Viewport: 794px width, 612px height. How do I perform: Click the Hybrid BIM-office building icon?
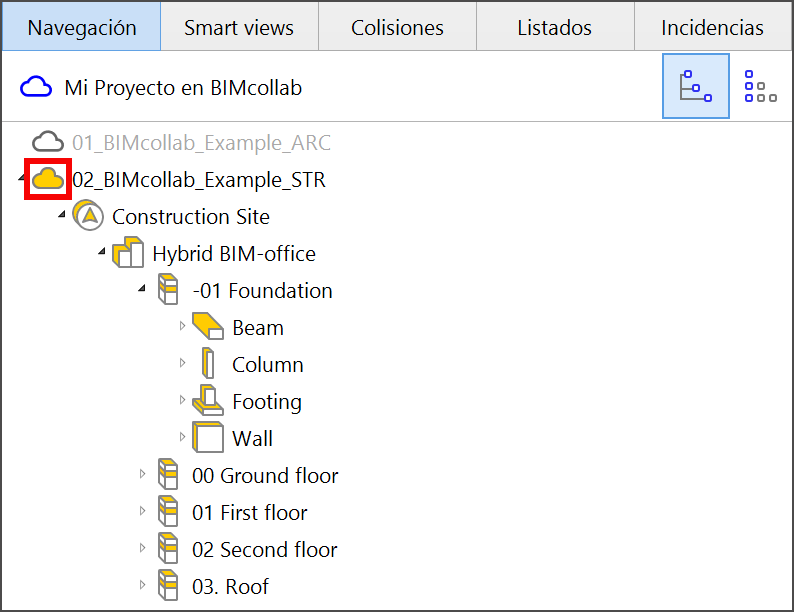coord(128,252)
